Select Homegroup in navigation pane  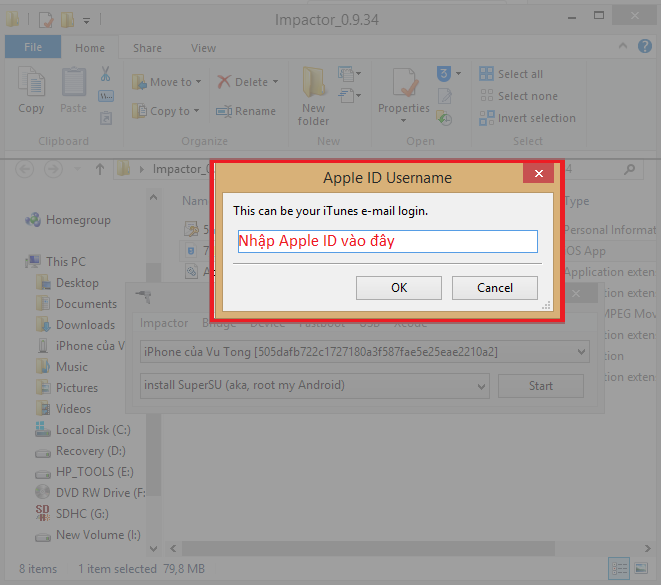click(68, 220)
